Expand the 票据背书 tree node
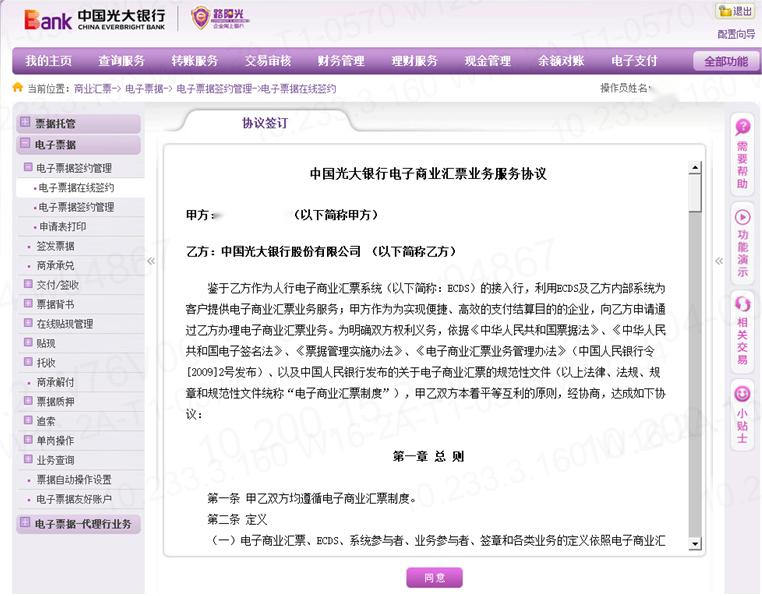The image size is (762, 596). 28,303
